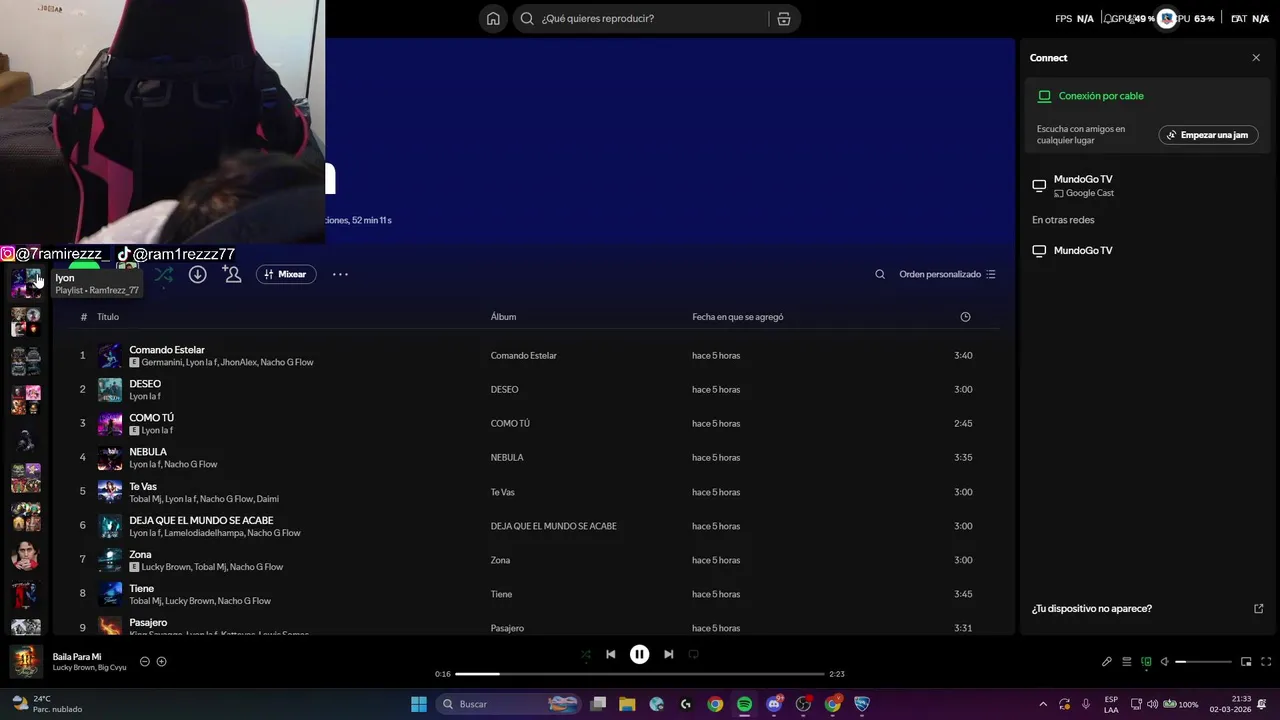The width and height of the screenshot is (1280, 720).
Task: Mute audio with the speaker icon
Action: coord(1165,662)
